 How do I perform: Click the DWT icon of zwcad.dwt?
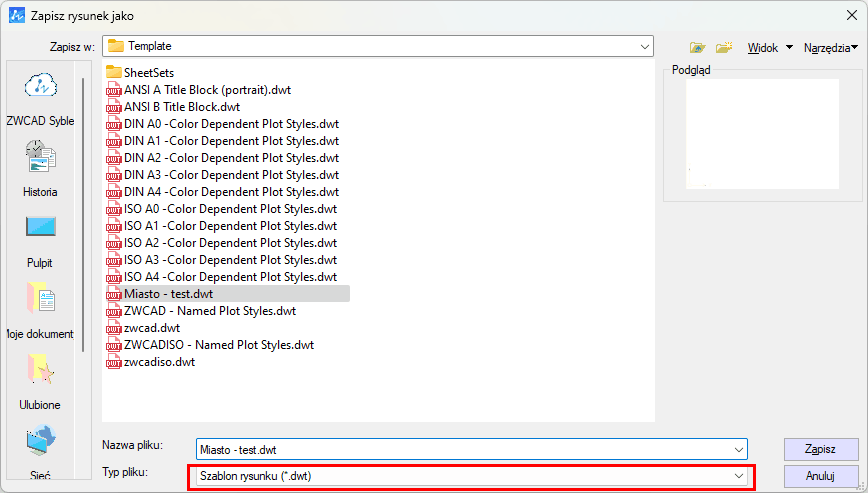113,328
